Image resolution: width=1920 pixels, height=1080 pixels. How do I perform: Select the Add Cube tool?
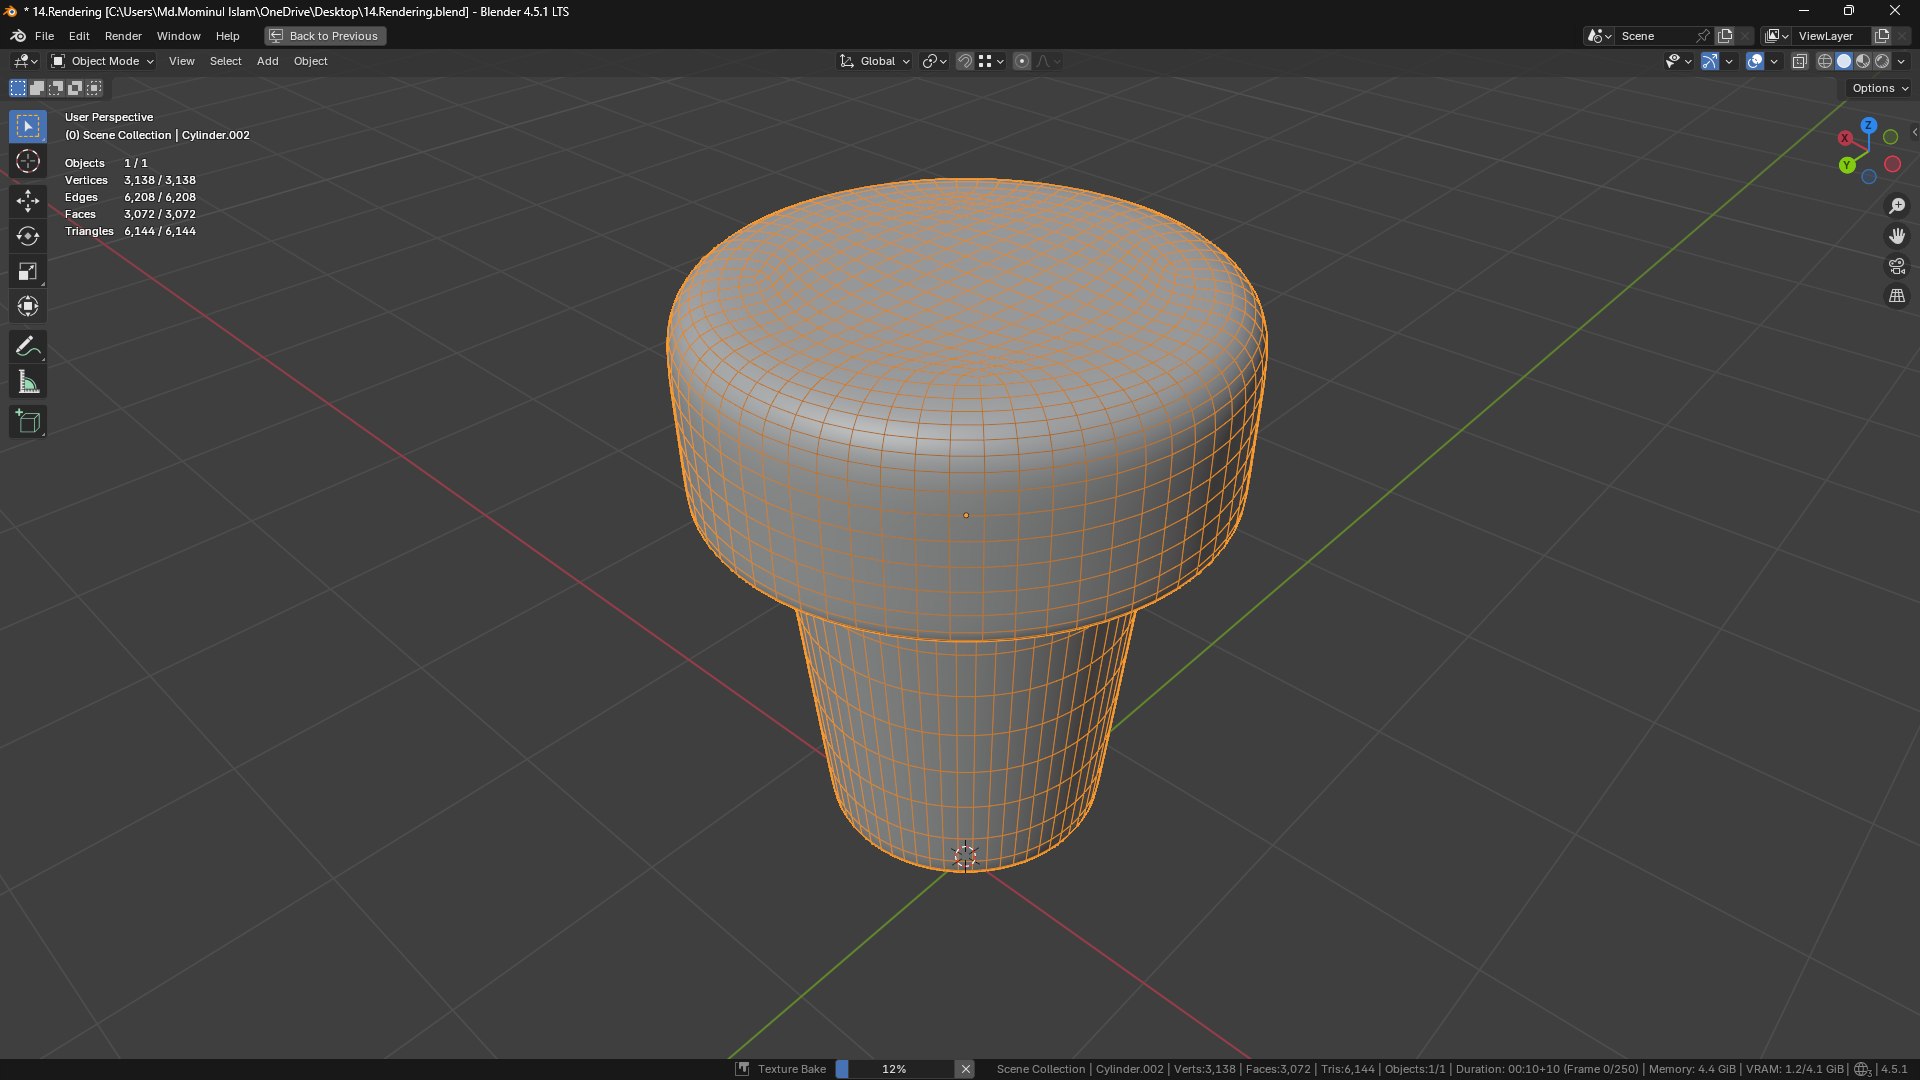[x=28, y=422]
